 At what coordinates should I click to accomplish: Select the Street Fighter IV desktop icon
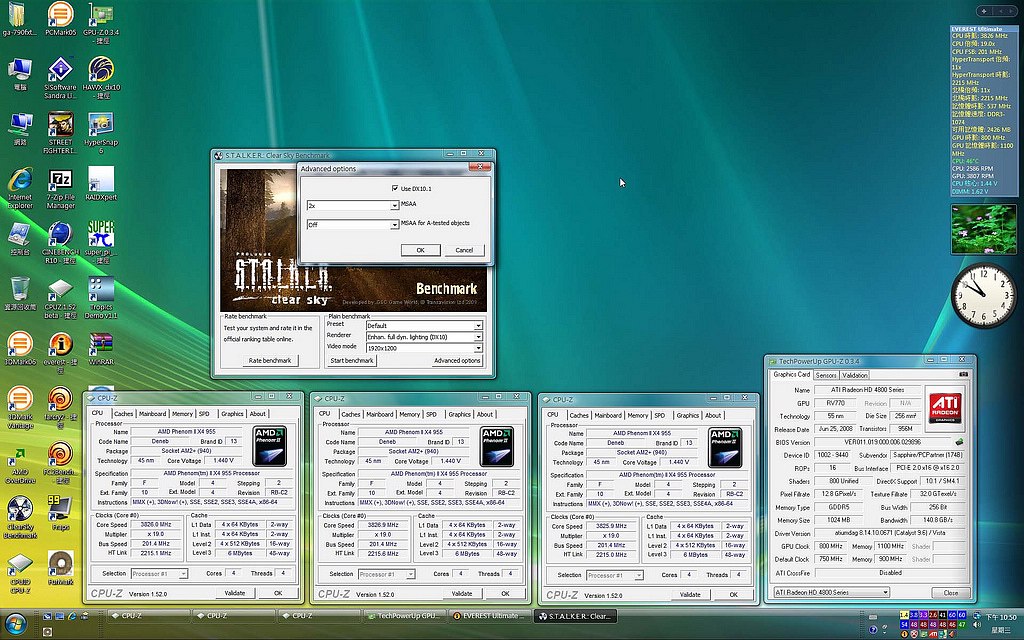click(60, 133)
